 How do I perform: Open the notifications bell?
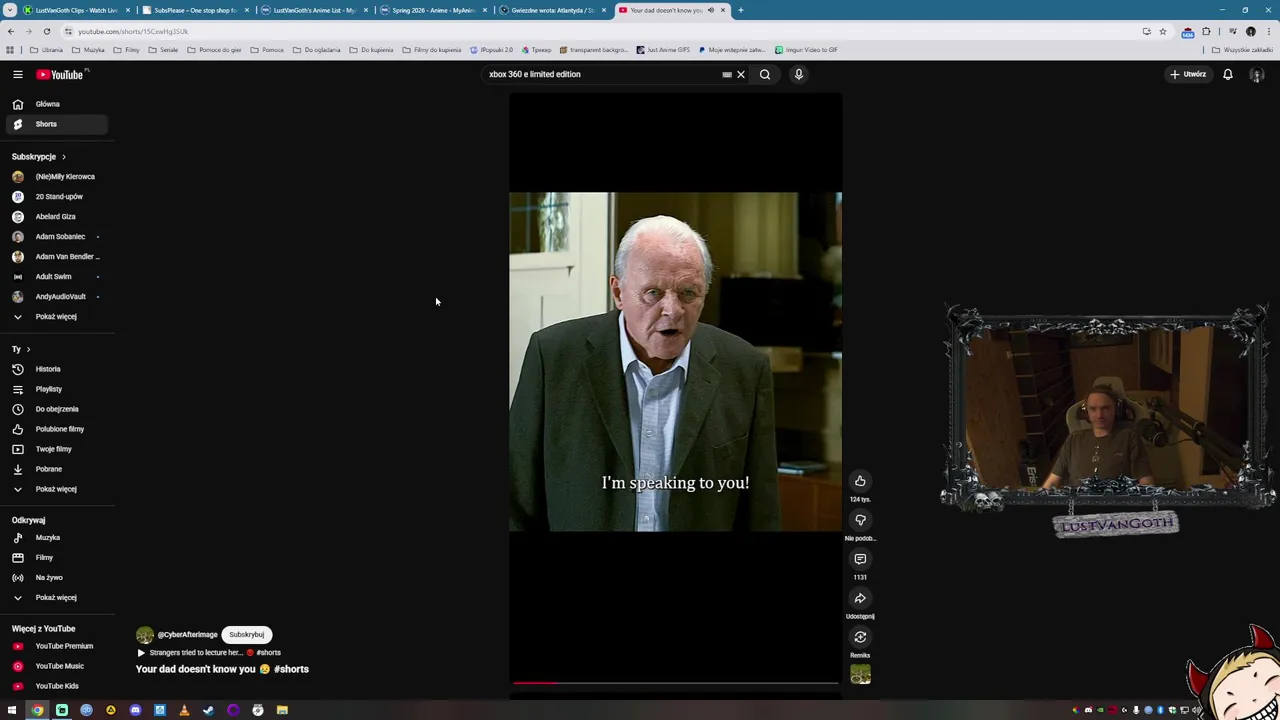1228,74
